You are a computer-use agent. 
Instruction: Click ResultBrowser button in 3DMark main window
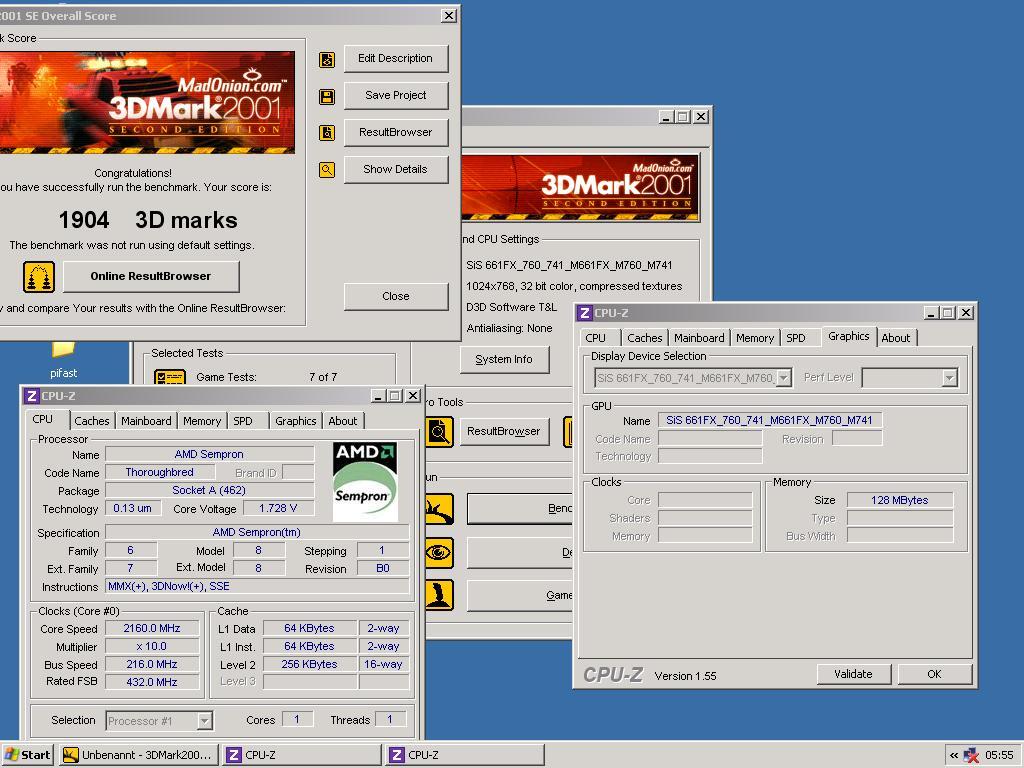tap(504, 431)
